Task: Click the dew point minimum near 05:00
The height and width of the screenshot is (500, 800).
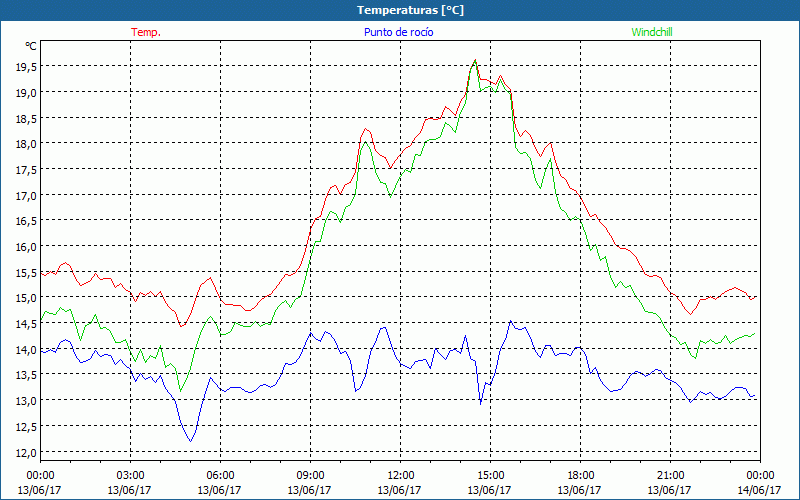Action: point(191,441)
